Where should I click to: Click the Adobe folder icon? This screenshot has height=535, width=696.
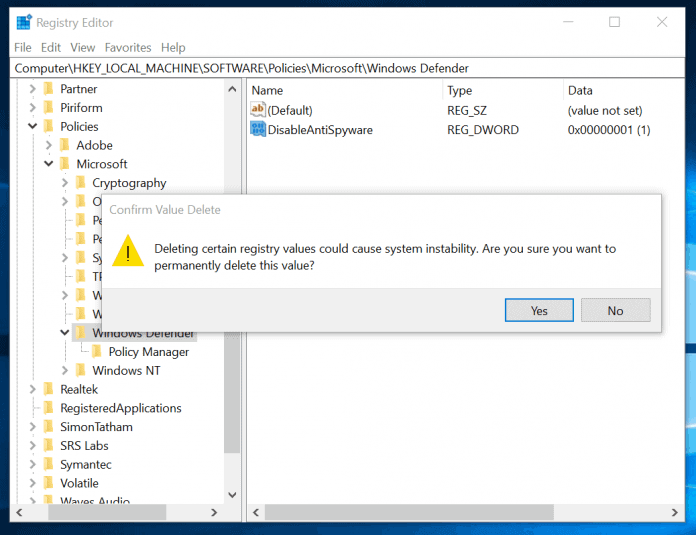tap(64, 145)
